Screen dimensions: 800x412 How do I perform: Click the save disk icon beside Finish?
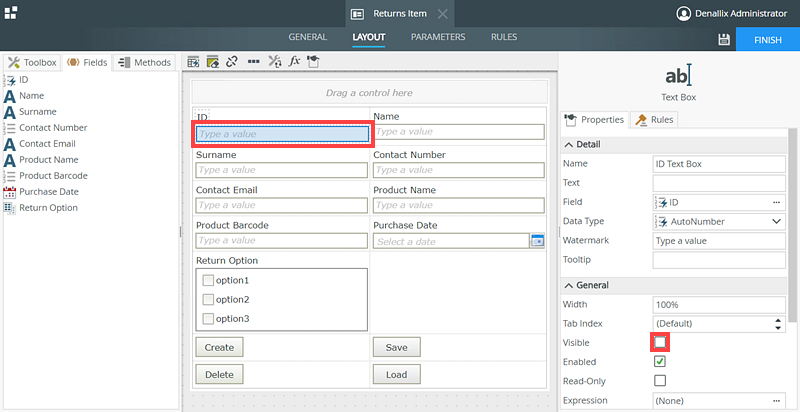tap(724, 39)
